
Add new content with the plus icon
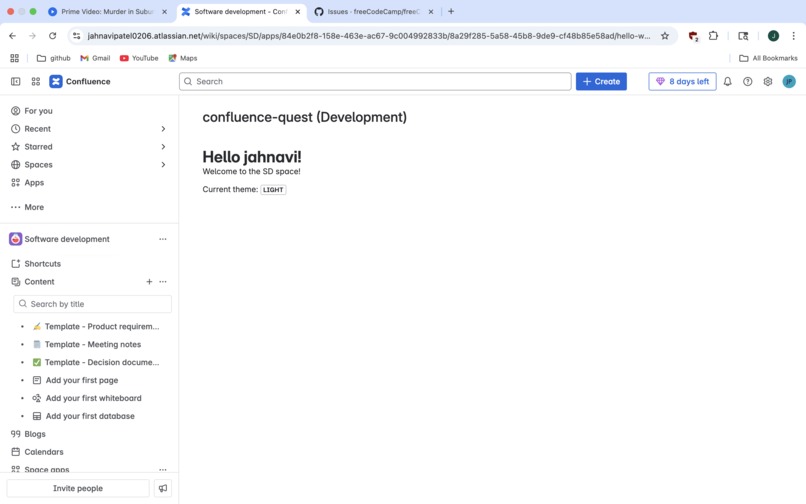click(x=149, y=281)
